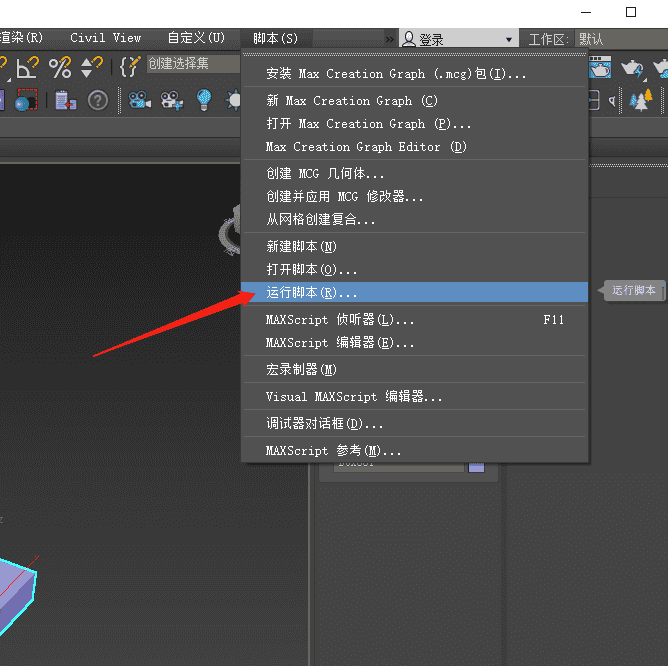
Task: Click the help question mark icon
Action: [97, 100]
